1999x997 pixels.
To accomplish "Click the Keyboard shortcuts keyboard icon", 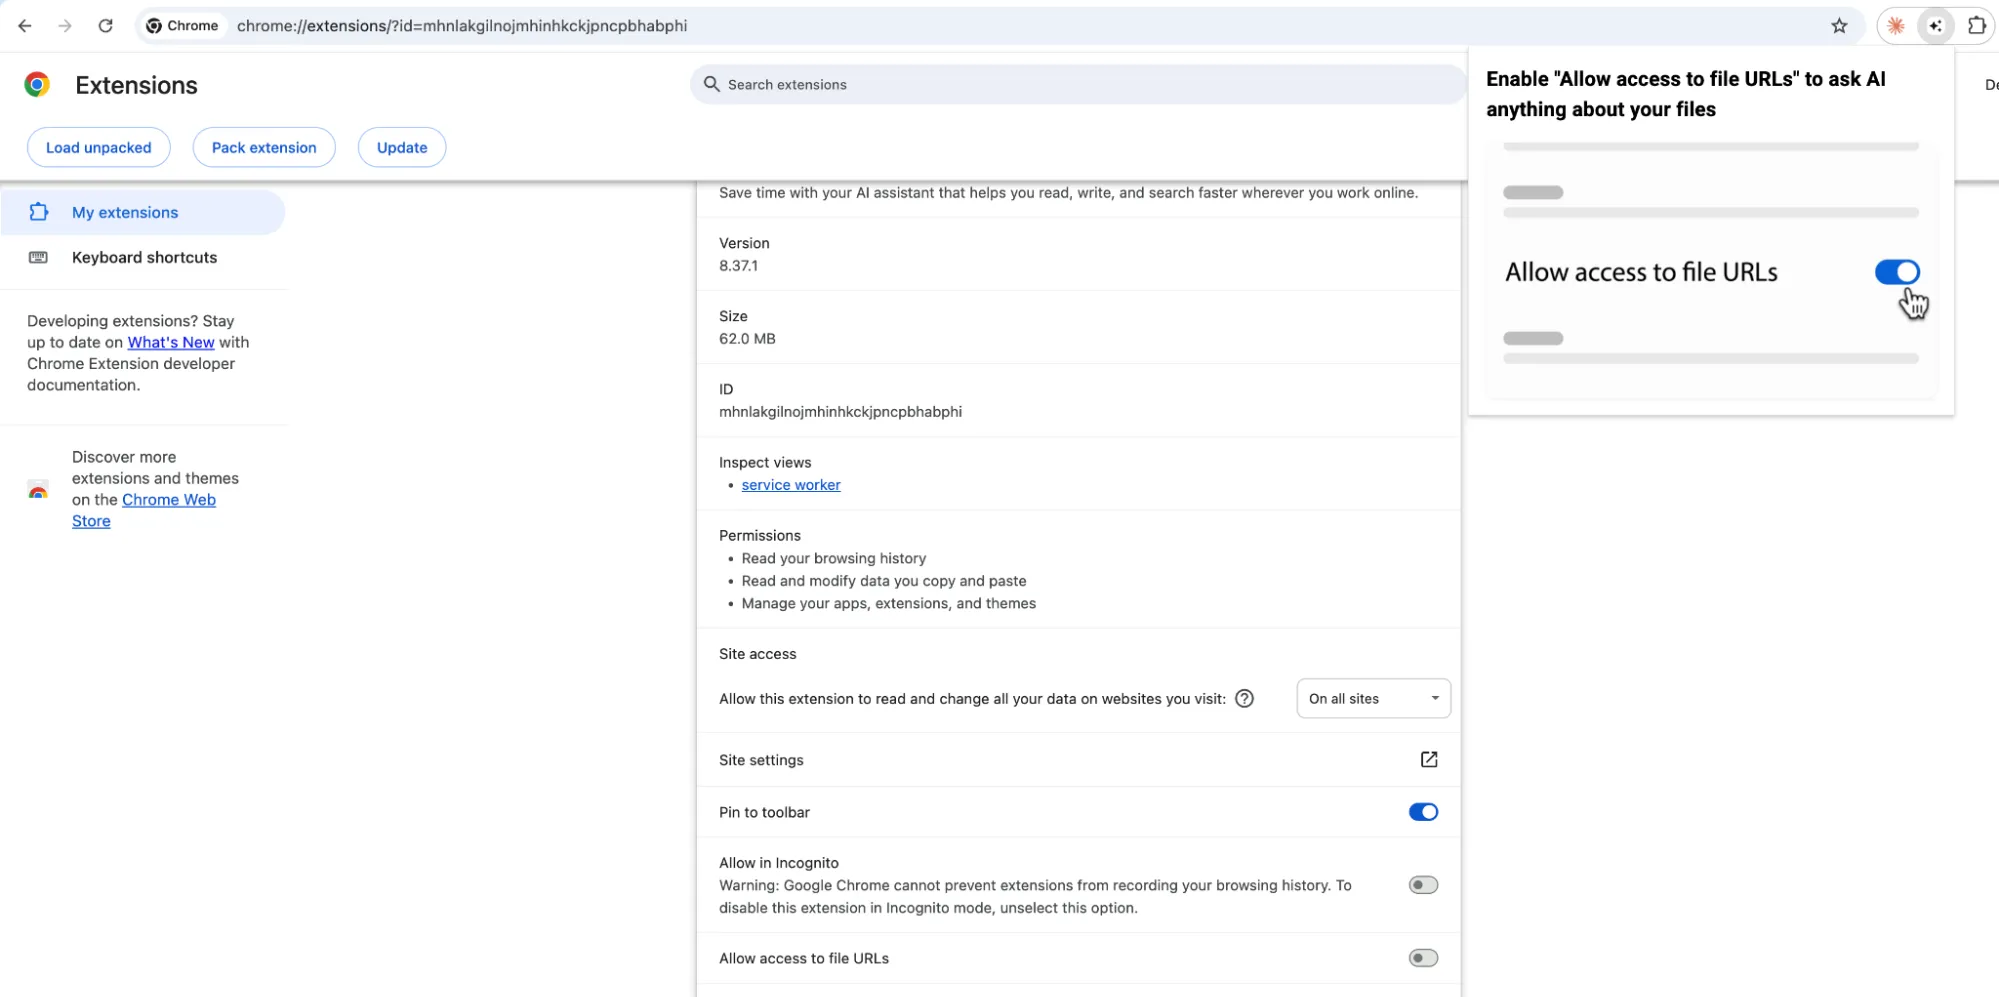I will tap(39, 257).
